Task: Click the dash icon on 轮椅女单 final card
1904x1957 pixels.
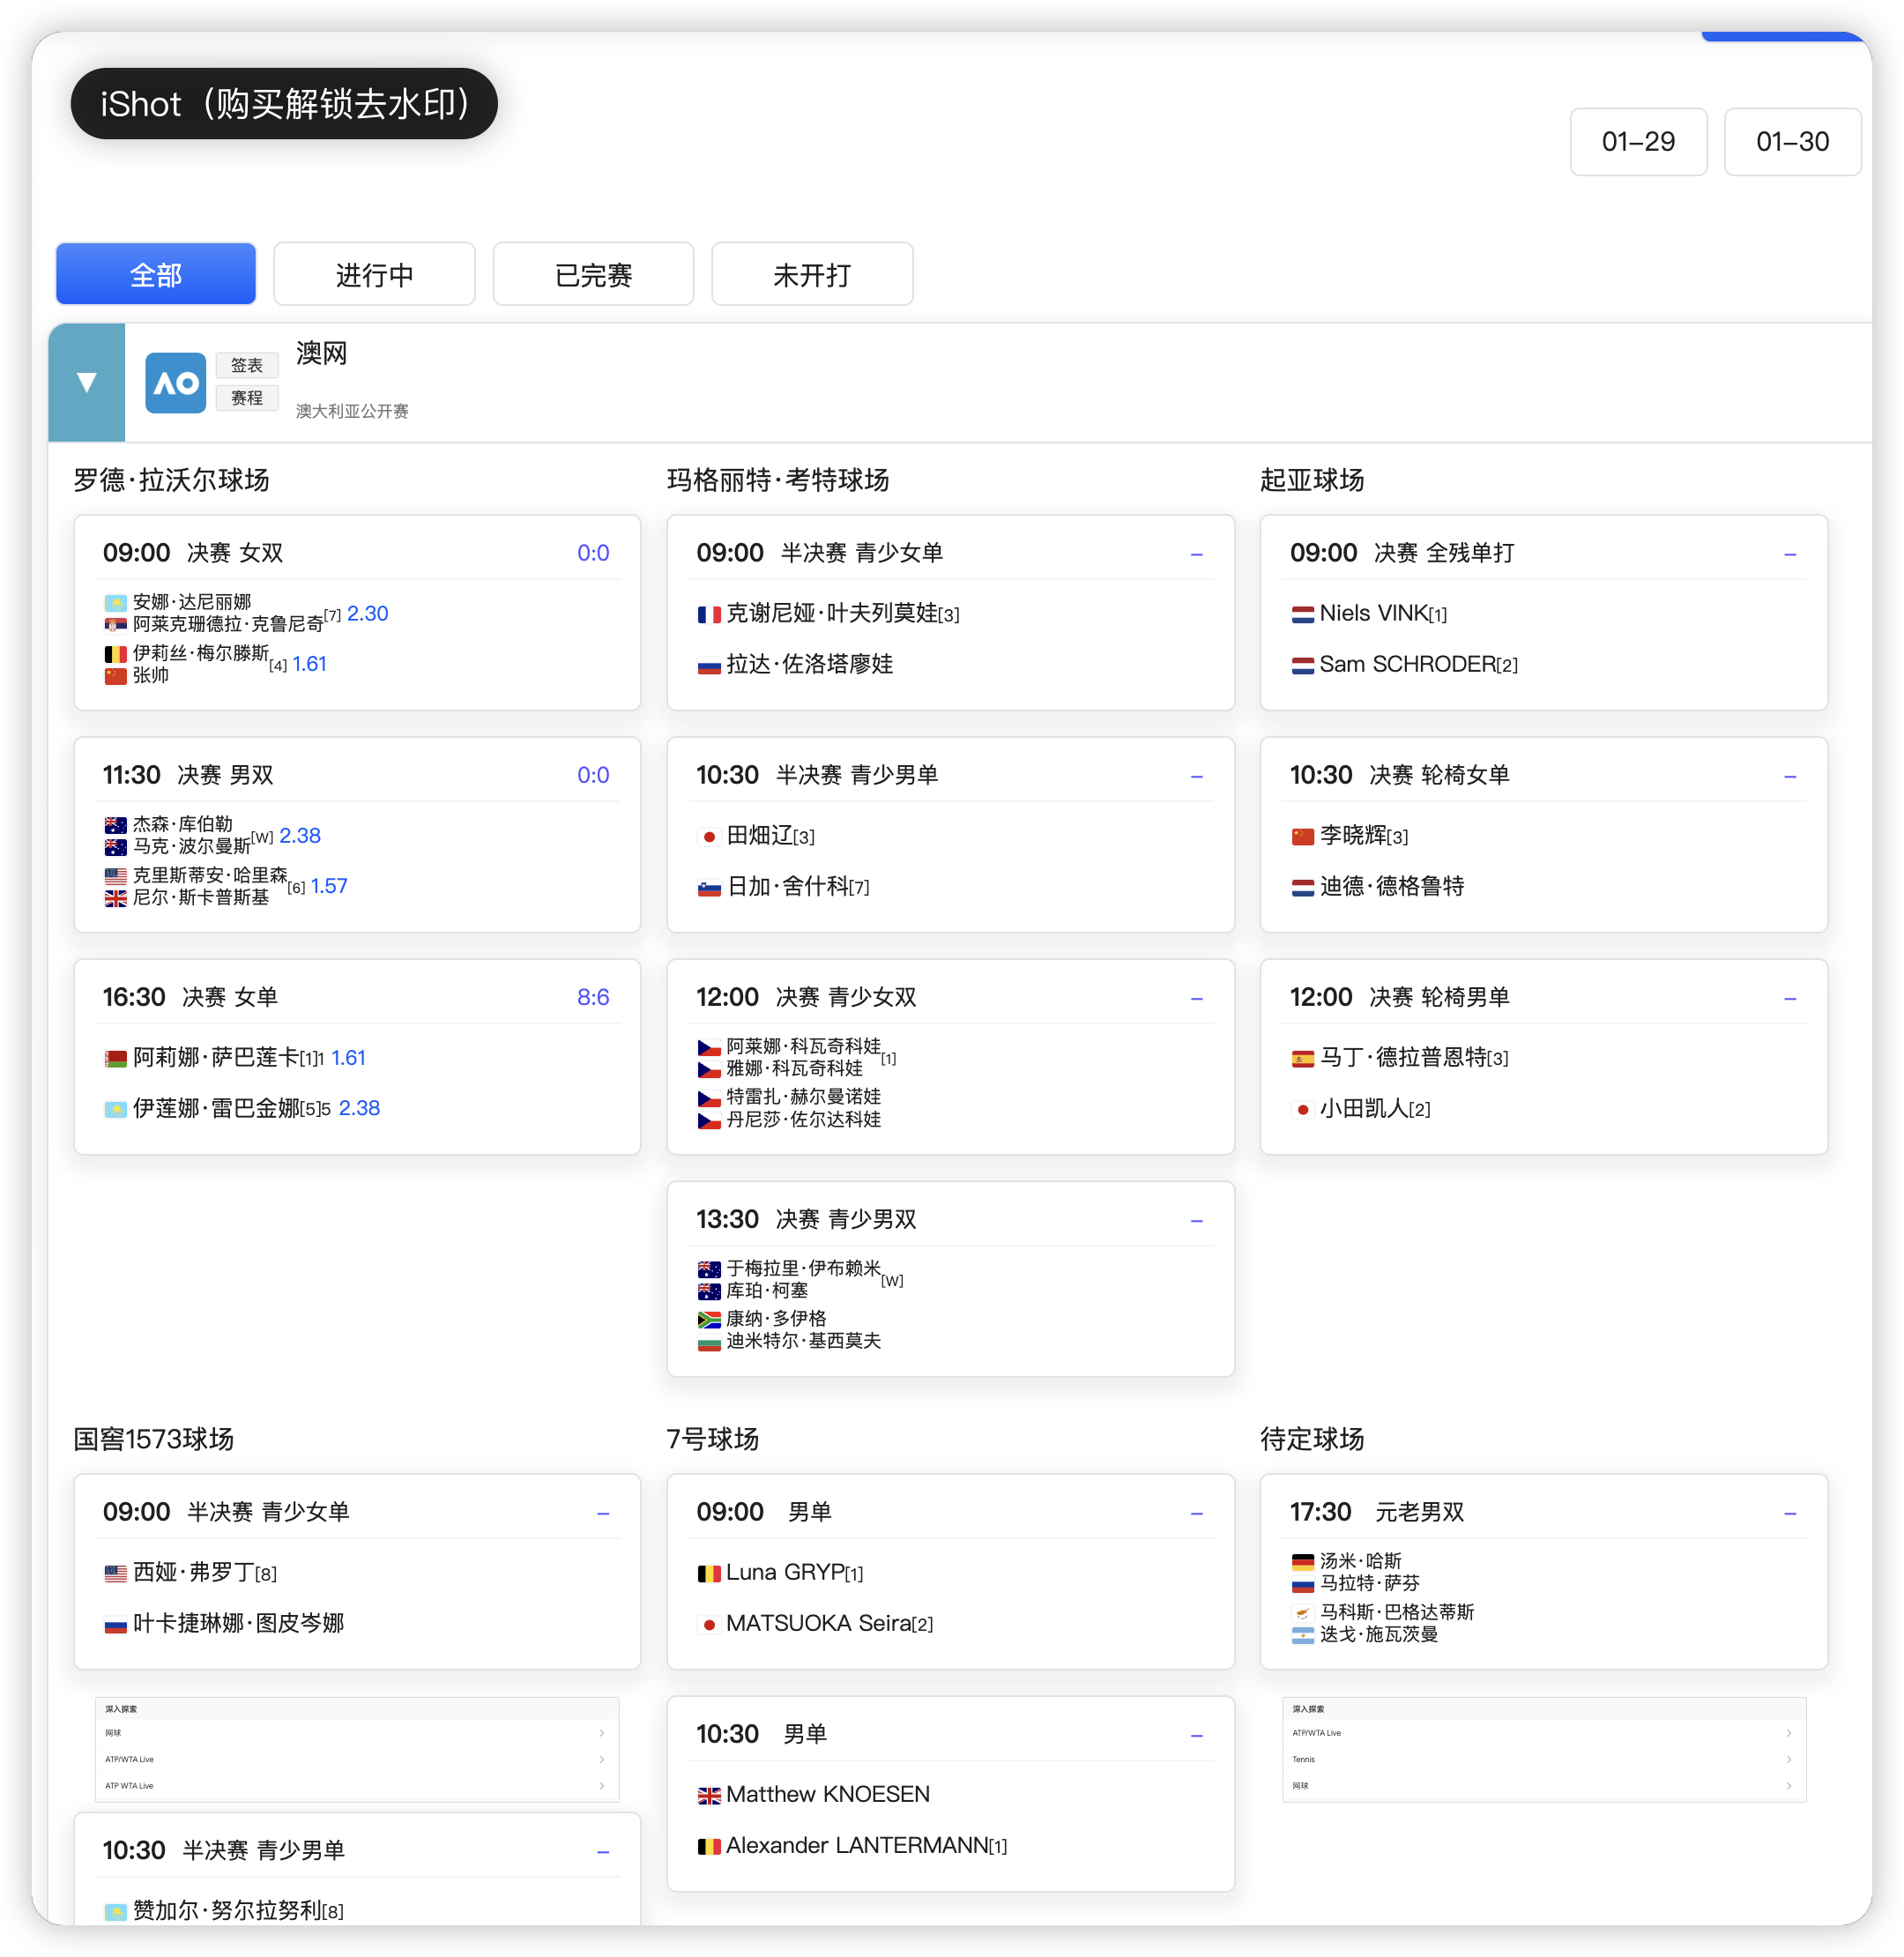Action: [1789, 776]
